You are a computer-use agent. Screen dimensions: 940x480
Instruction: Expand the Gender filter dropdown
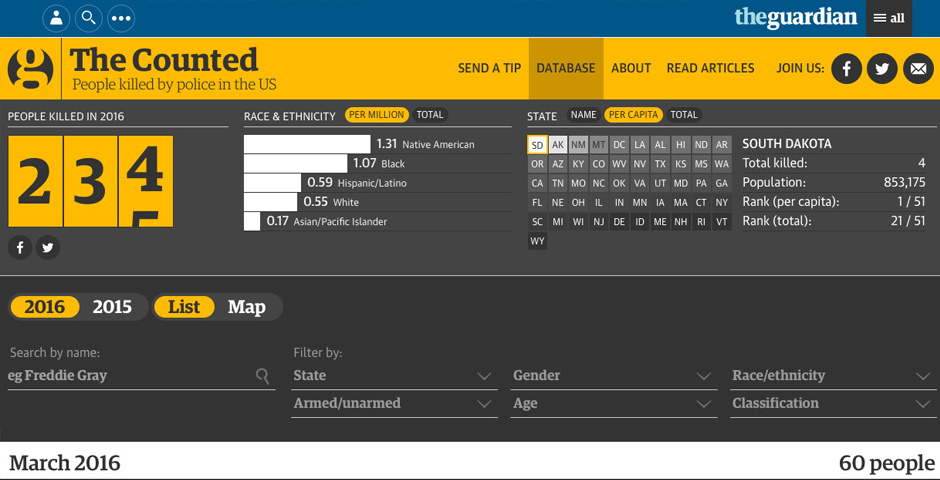[614, 376]
